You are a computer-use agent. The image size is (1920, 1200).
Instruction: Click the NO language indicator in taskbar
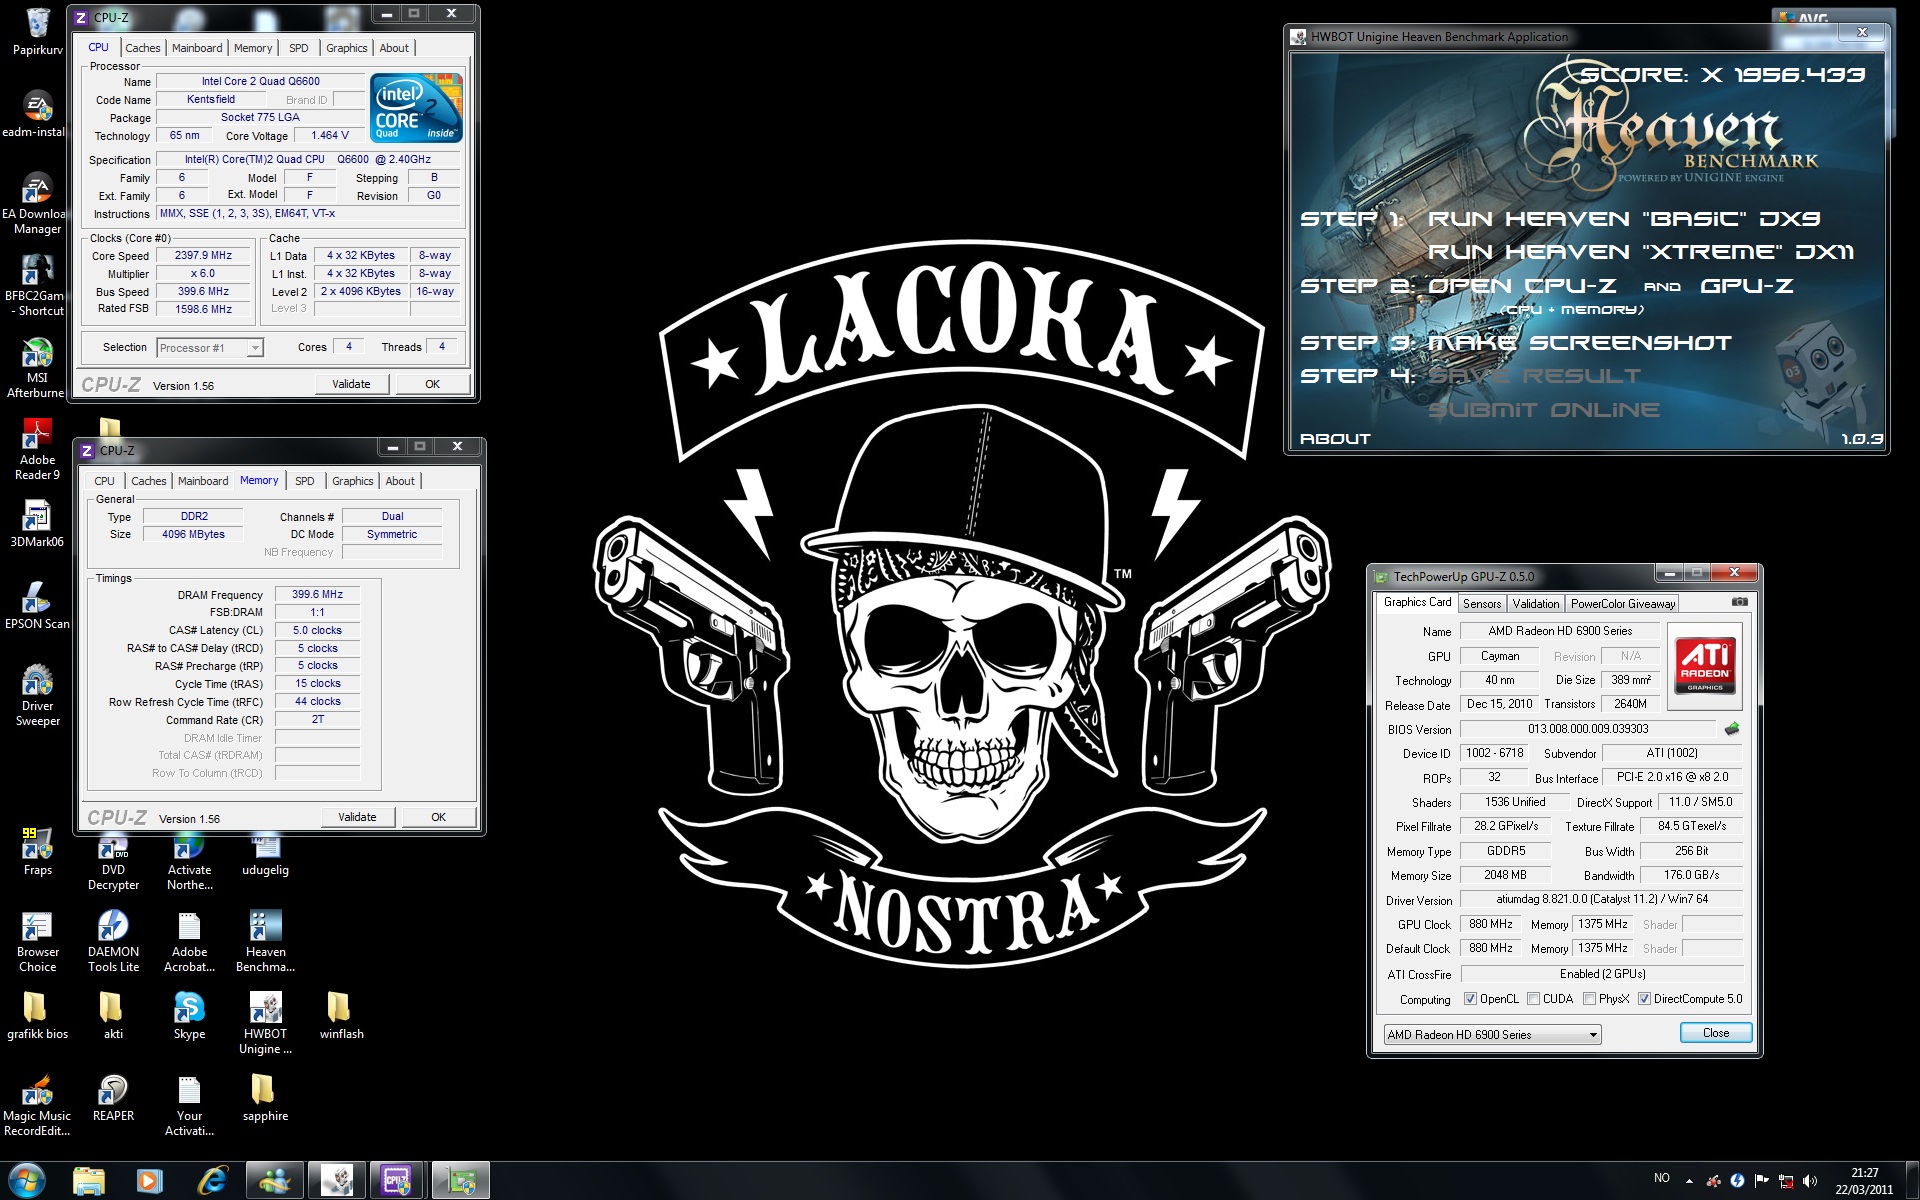(1662, 1178)
